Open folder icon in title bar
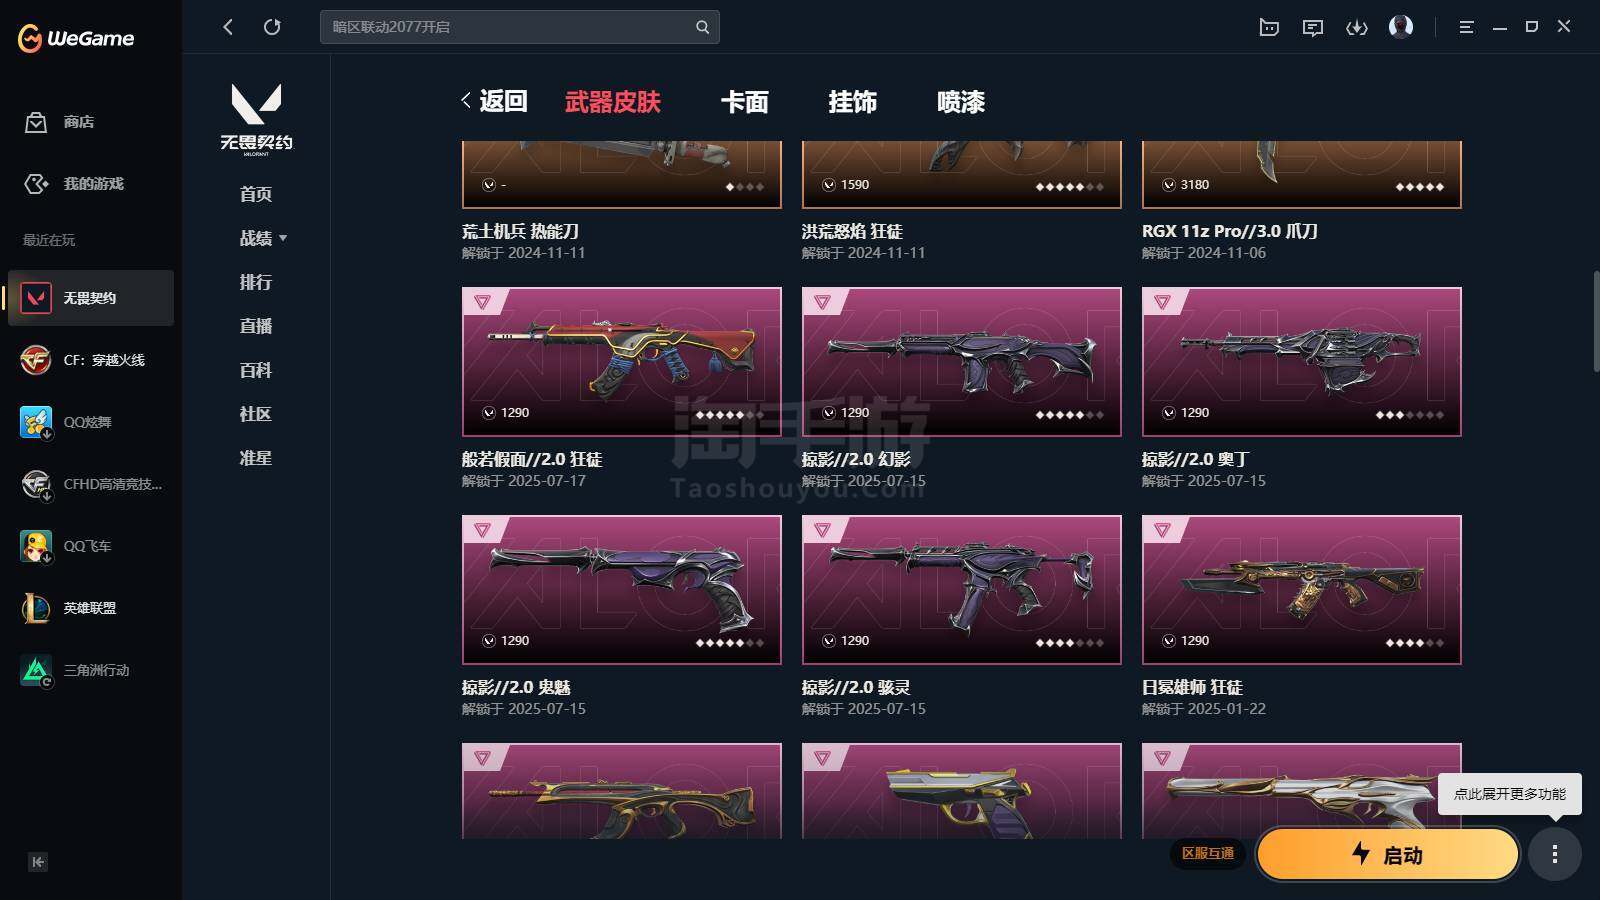 pos(1268,27)
